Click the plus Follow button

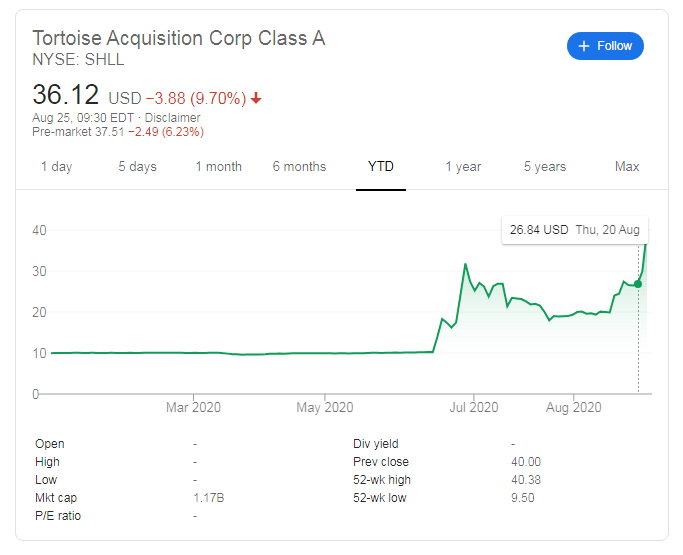pyautogui.click(x=605, y=46)
